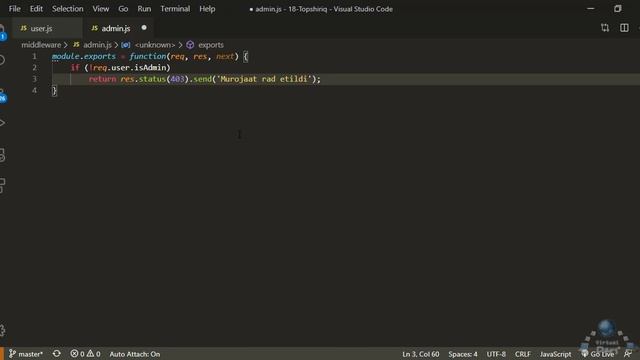
Task: Select exports in the breadcrumb
Action: click(211, 45)
